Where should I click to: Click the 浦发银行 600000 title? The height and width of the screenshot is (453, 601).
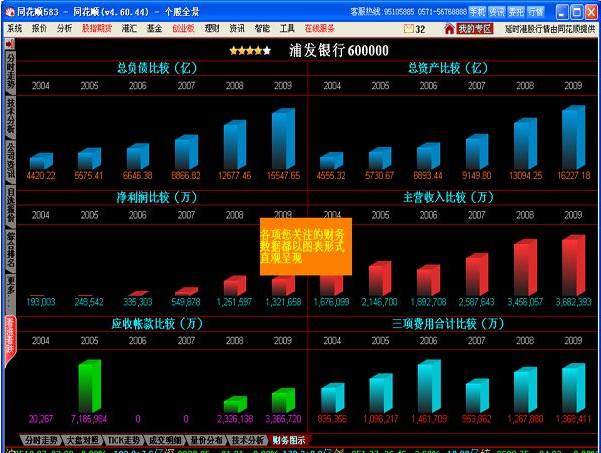pyautogui.click(x=338, y=50)
